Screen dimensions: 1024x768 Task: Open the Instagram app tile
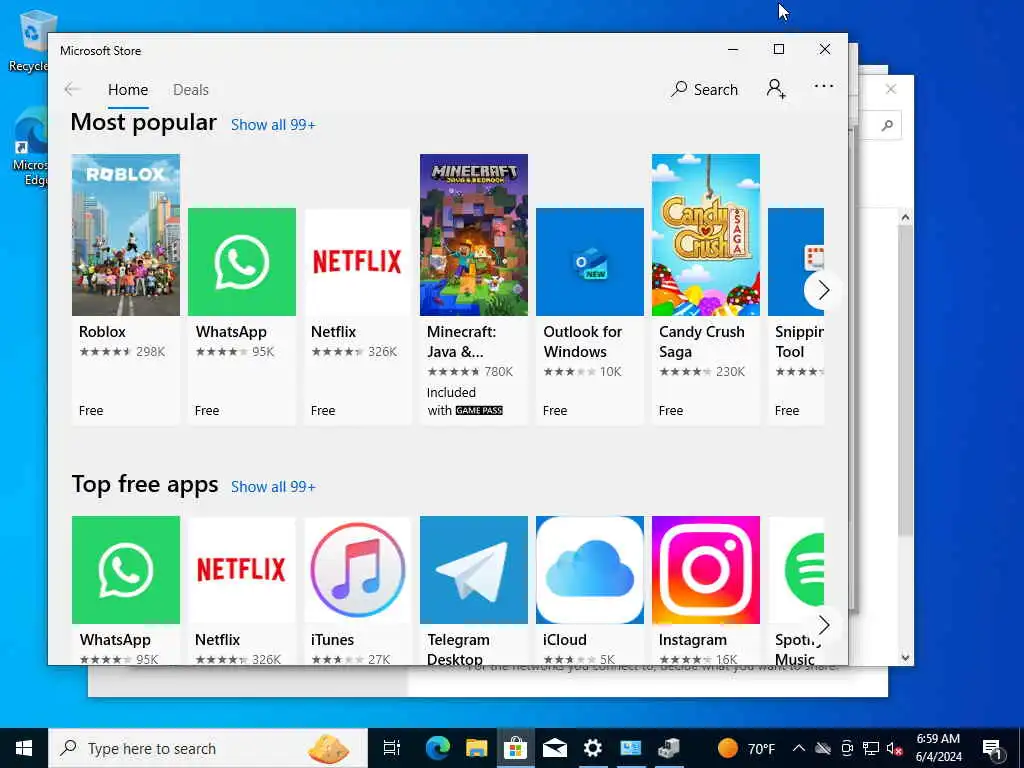click(x=705, y=590)
